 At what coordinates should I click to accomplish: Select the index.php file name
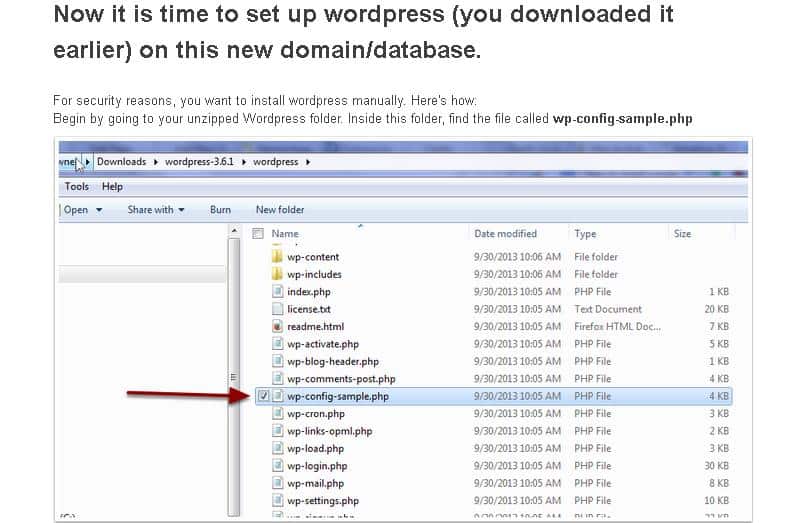tap(309, 292)
